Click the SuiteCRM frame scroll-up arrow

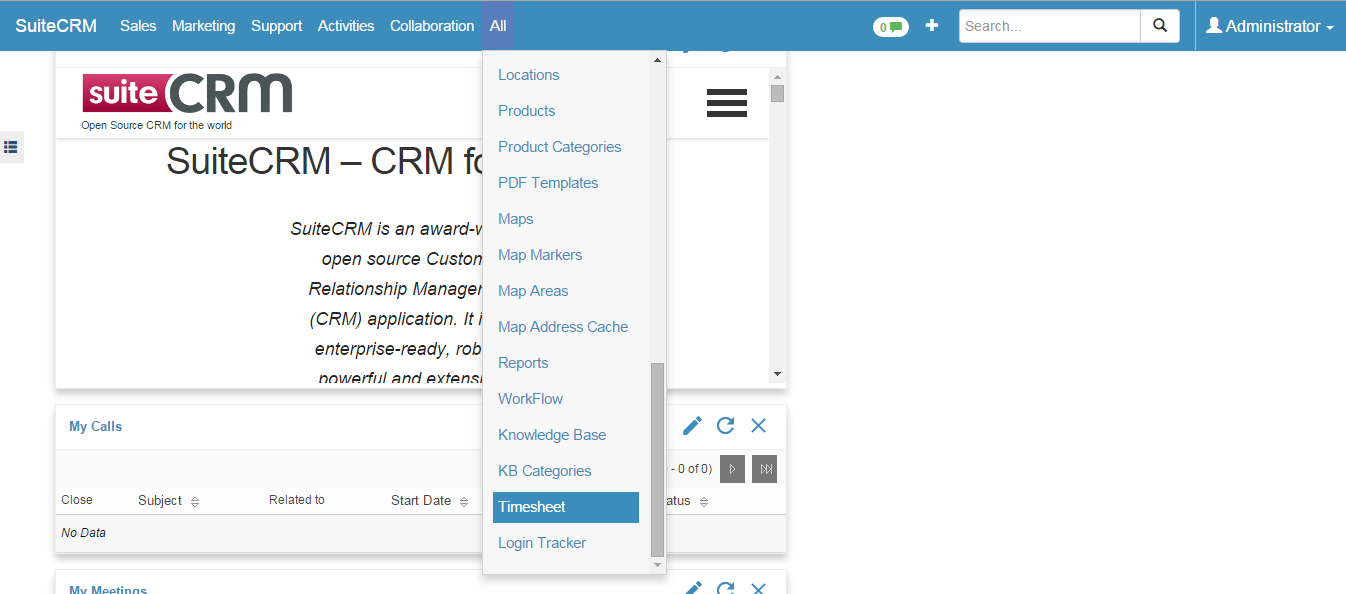pos(778,76)
